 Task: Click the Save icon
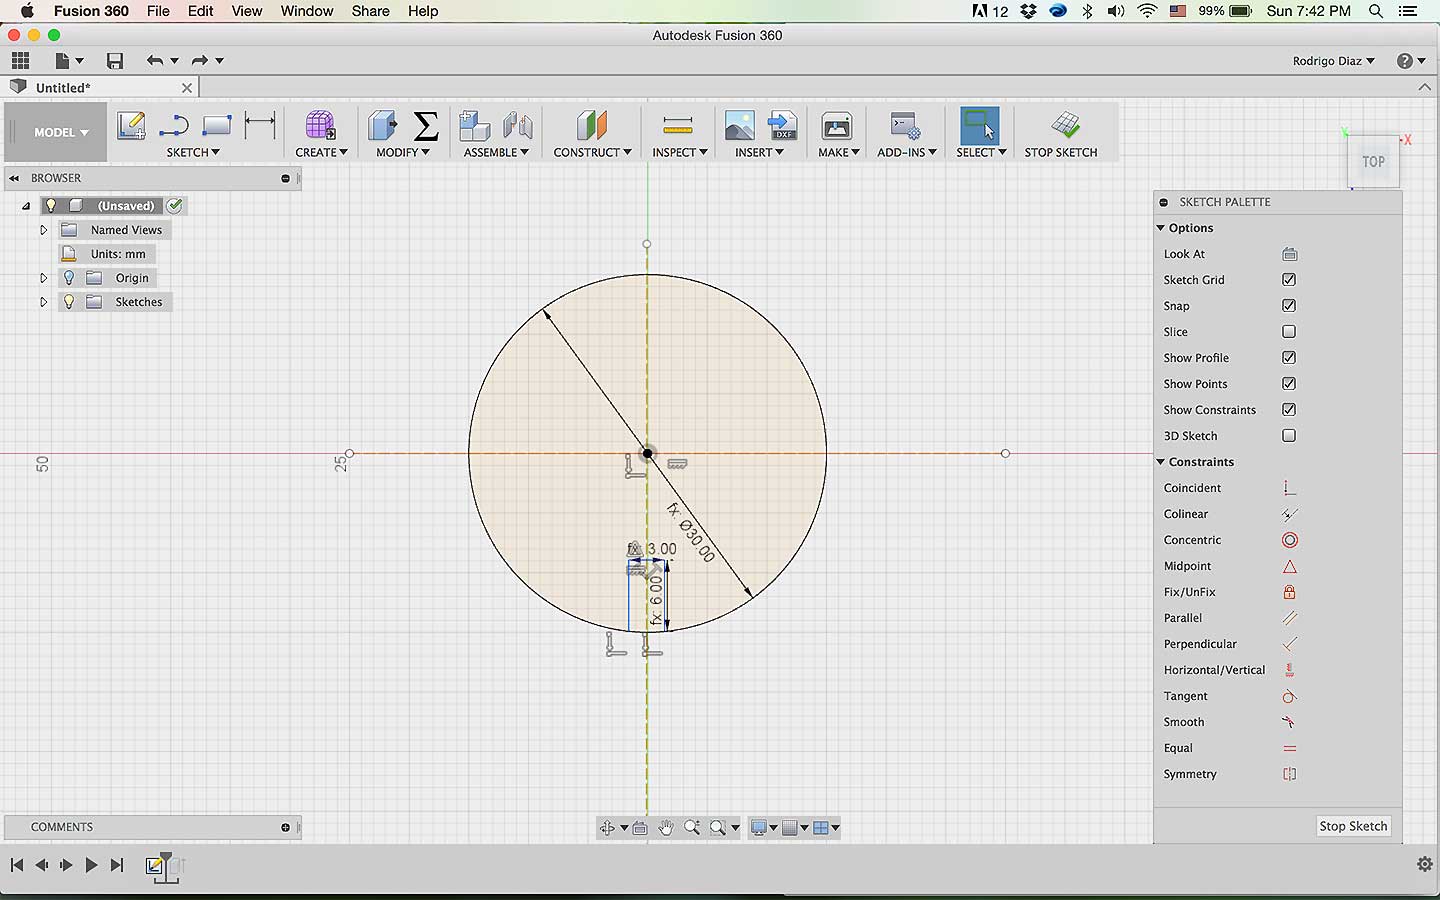click(115, 61)
